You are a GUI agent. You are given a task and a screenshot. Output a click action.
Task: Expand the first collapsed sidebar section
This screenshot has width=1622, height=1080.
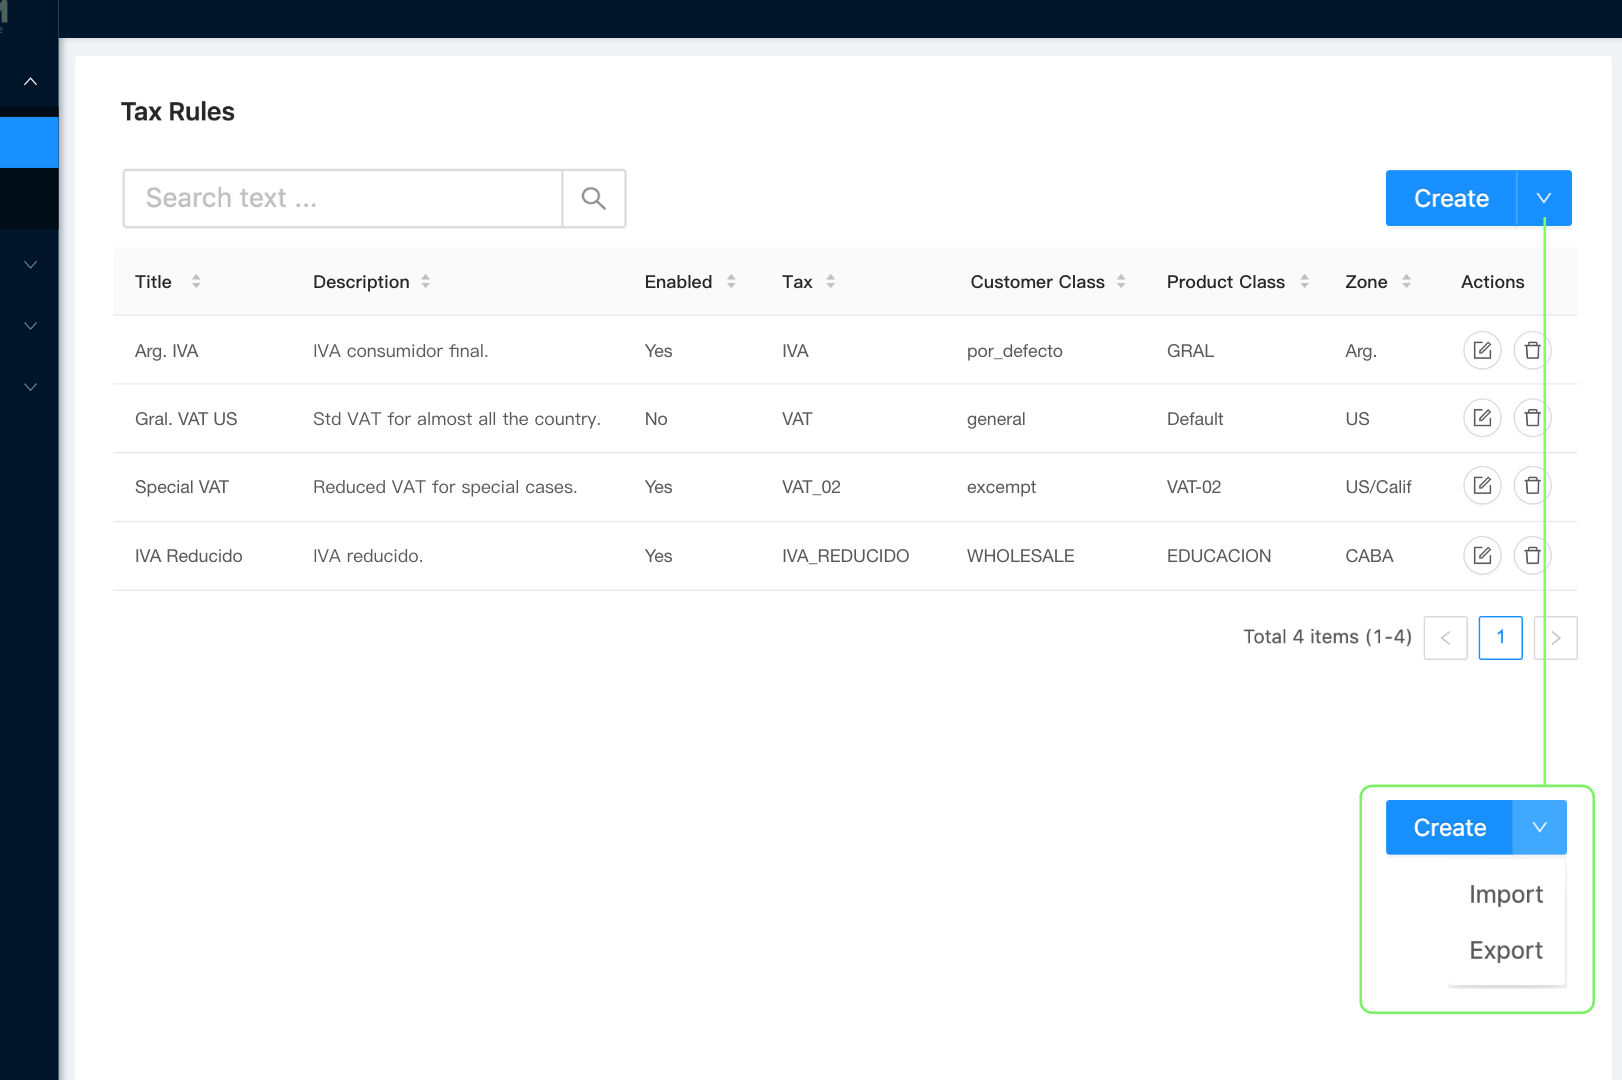(x=30, y=265)
